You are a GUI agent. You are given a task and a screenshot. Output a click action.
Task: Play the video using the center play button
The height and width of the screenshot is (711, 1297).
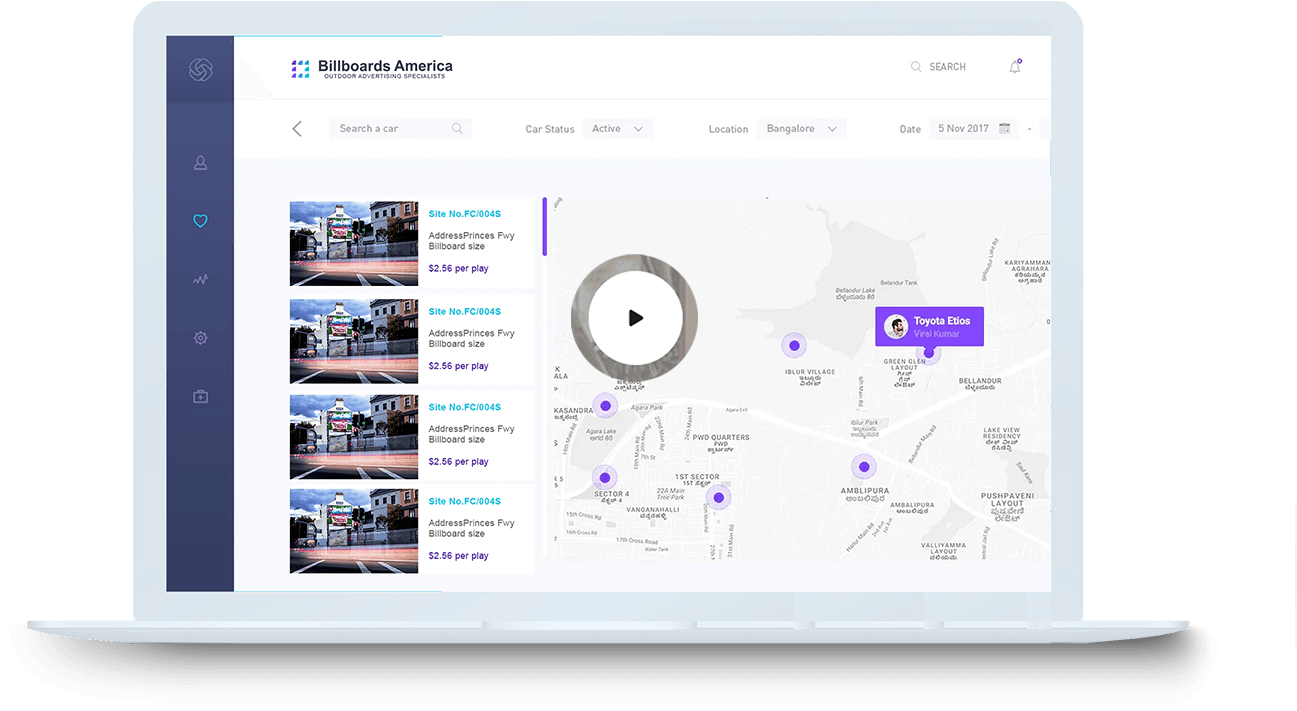pos(633,317)
